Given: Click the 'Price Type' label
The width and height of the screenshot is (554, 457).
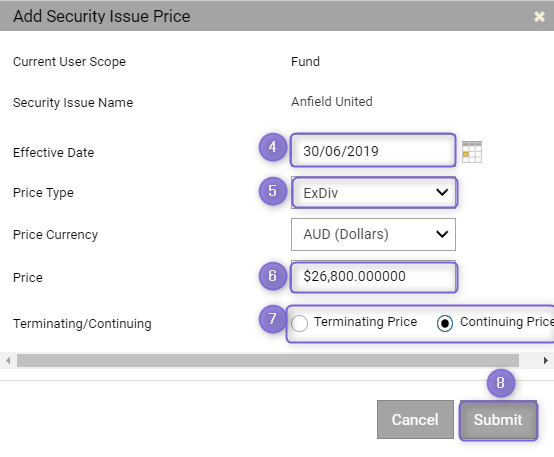Looking at the screenshot, I should tap(43, 193).
